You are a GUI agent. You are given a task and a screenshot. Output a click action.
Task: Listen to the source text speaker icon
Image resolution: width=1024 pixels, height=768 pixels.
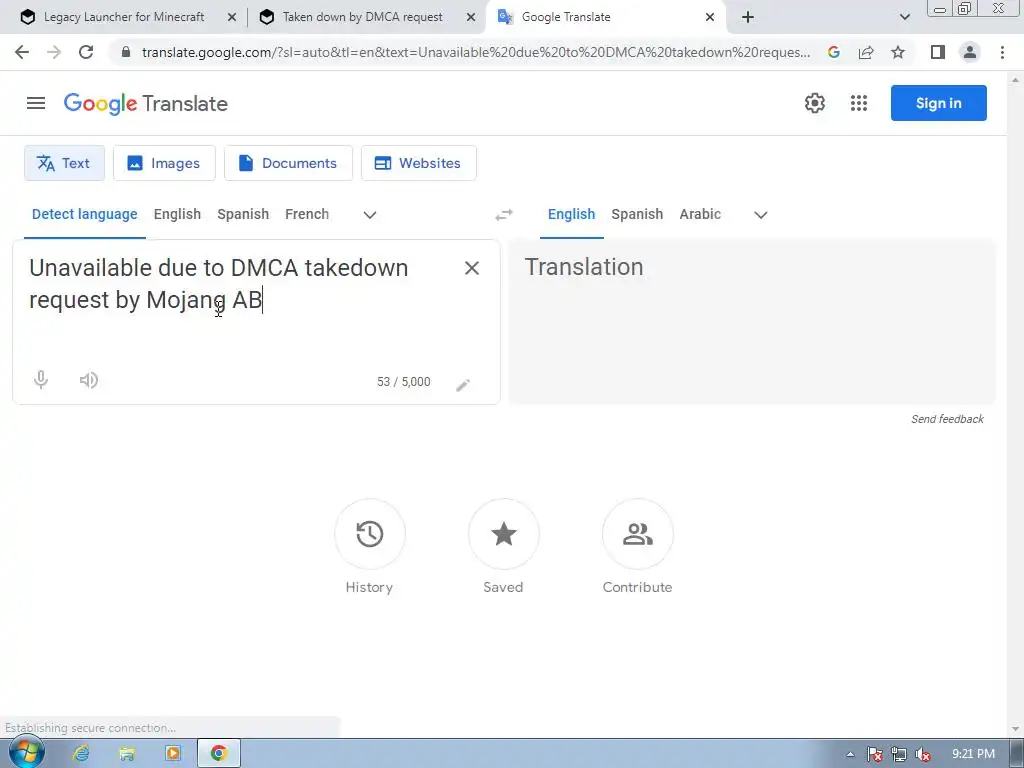(x=89, y=380)
